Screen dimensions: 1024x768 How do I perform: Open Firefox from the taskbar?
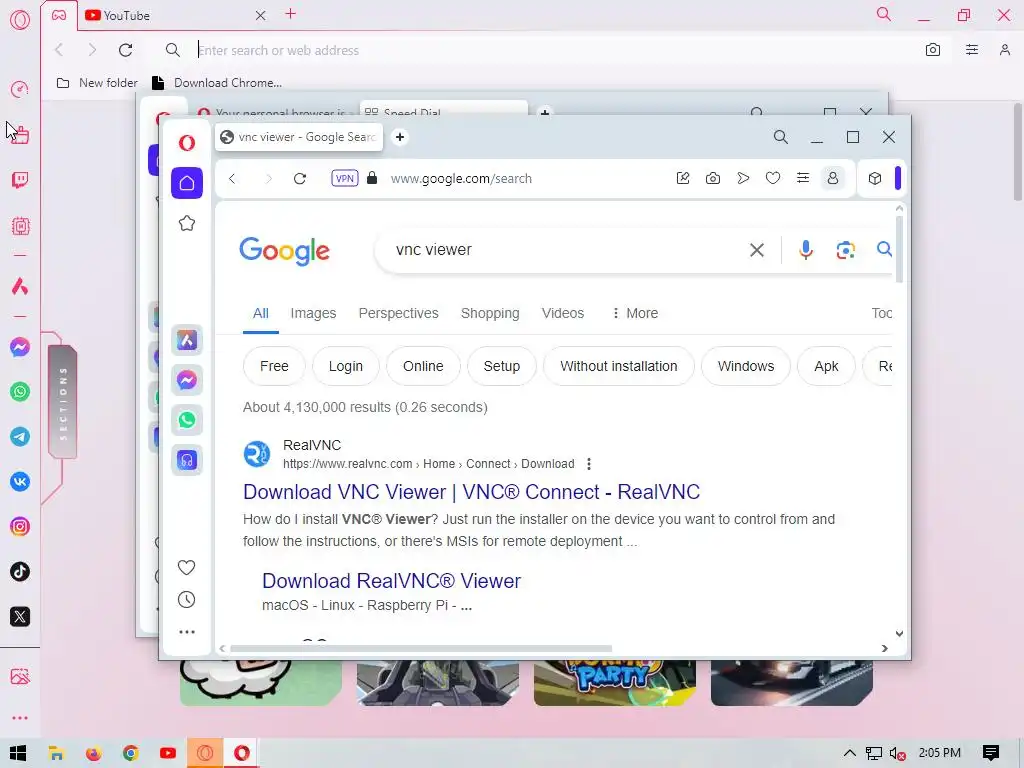(94, 753)
